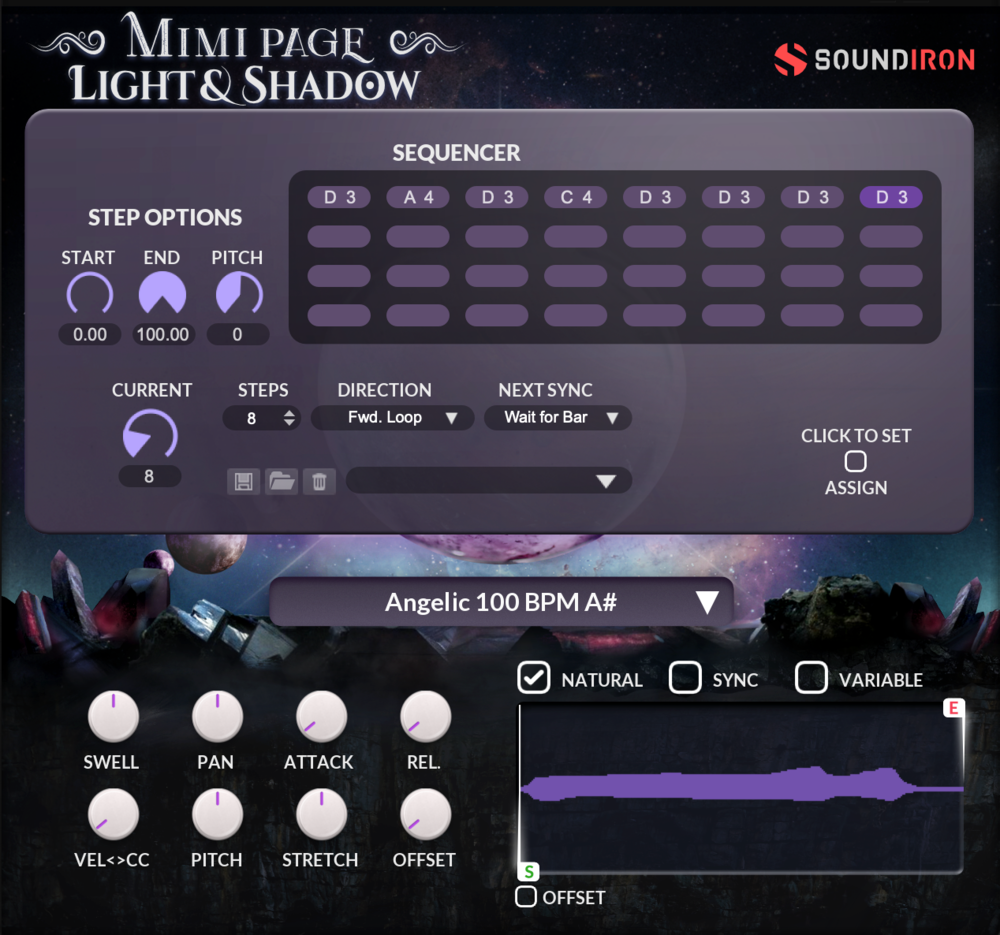Click the START value field showing 0.00
The image size is (1000, 935).
point(90,334)
